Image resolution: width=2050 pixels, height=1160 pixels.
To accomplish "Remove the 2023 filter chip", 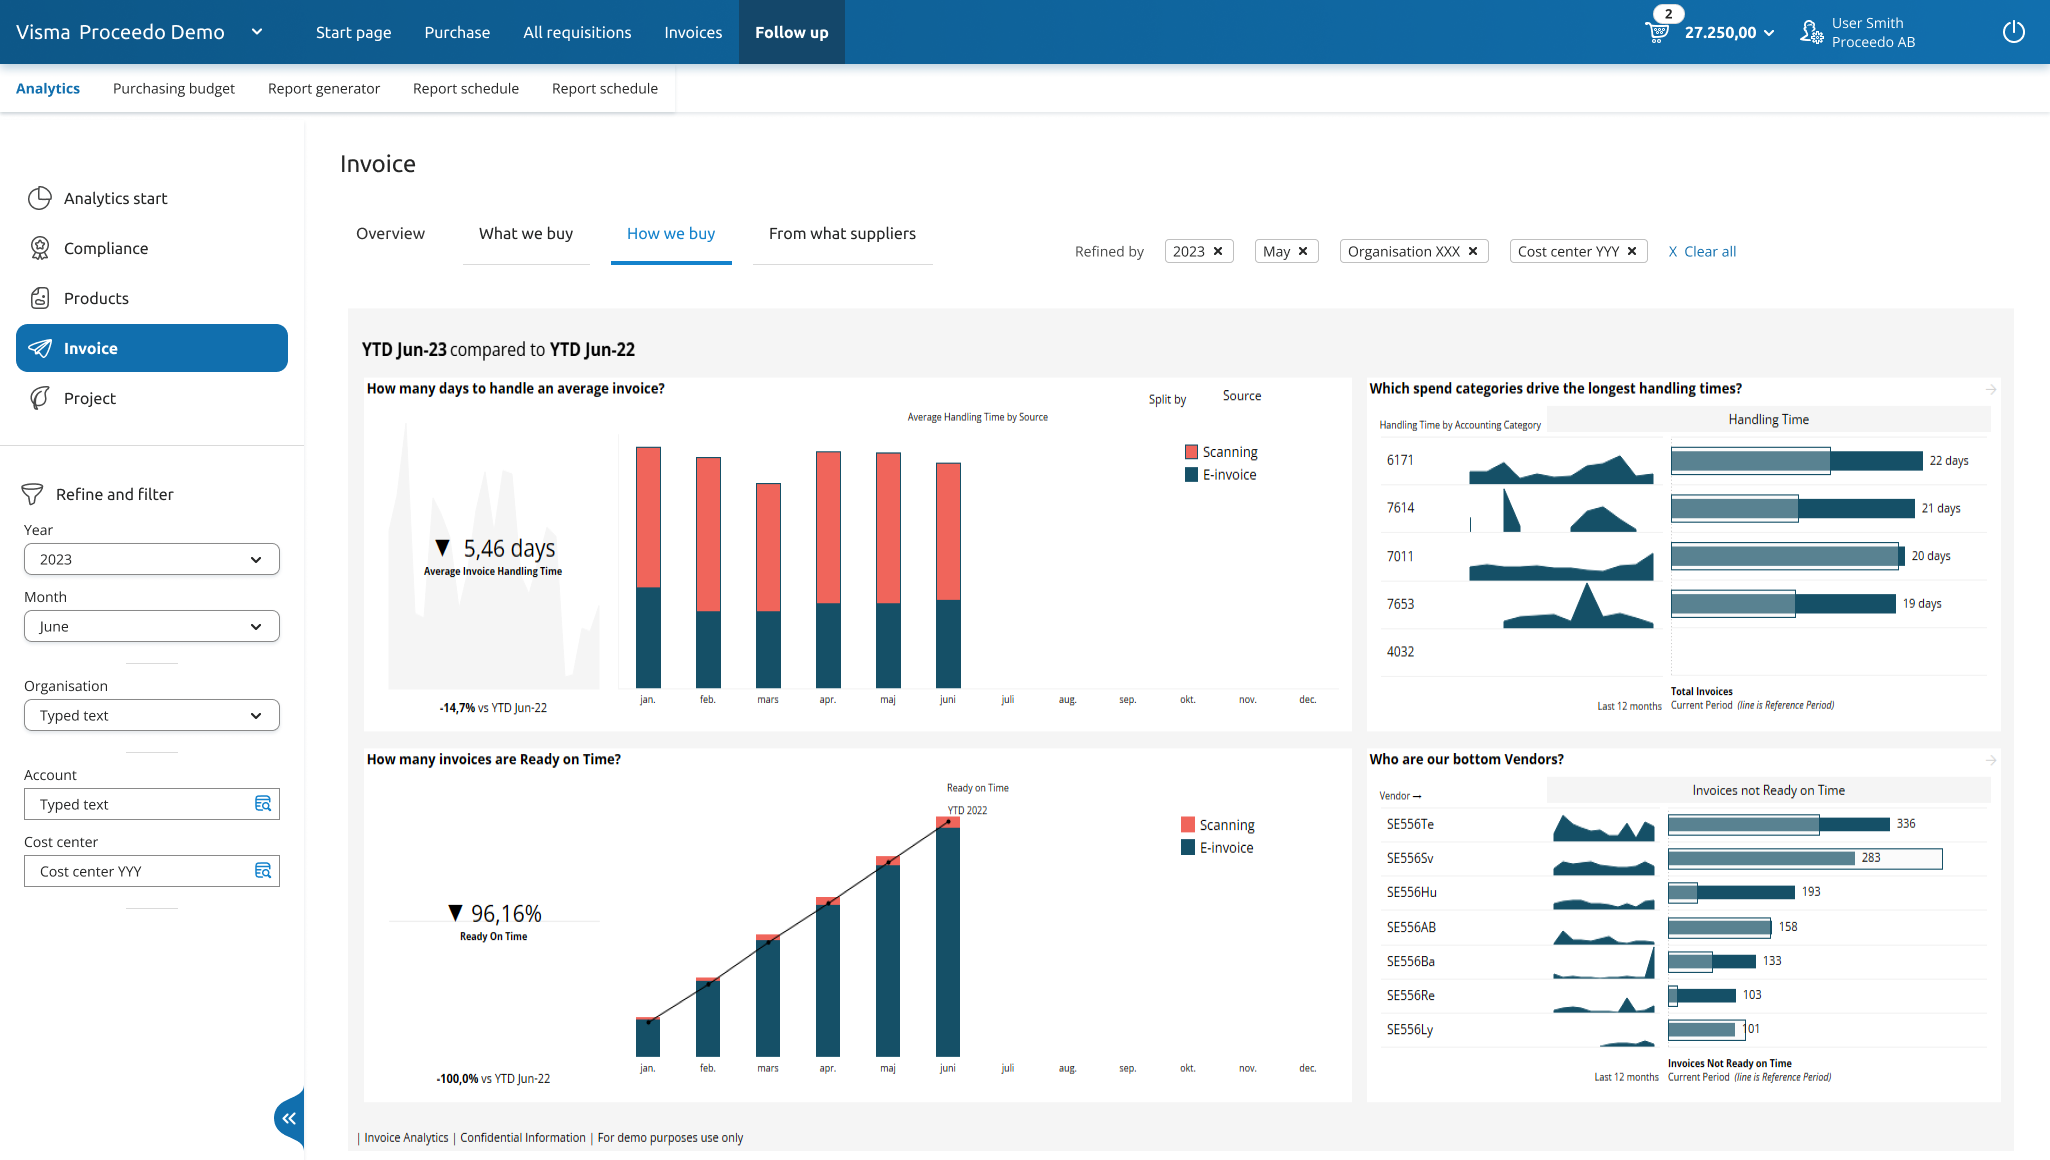I will click(x=1218, y=251).
